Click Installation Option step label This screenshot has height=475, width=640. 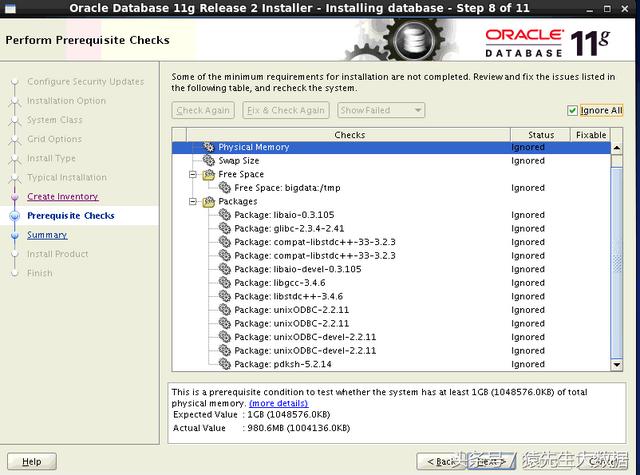click(x=66, y=101)
